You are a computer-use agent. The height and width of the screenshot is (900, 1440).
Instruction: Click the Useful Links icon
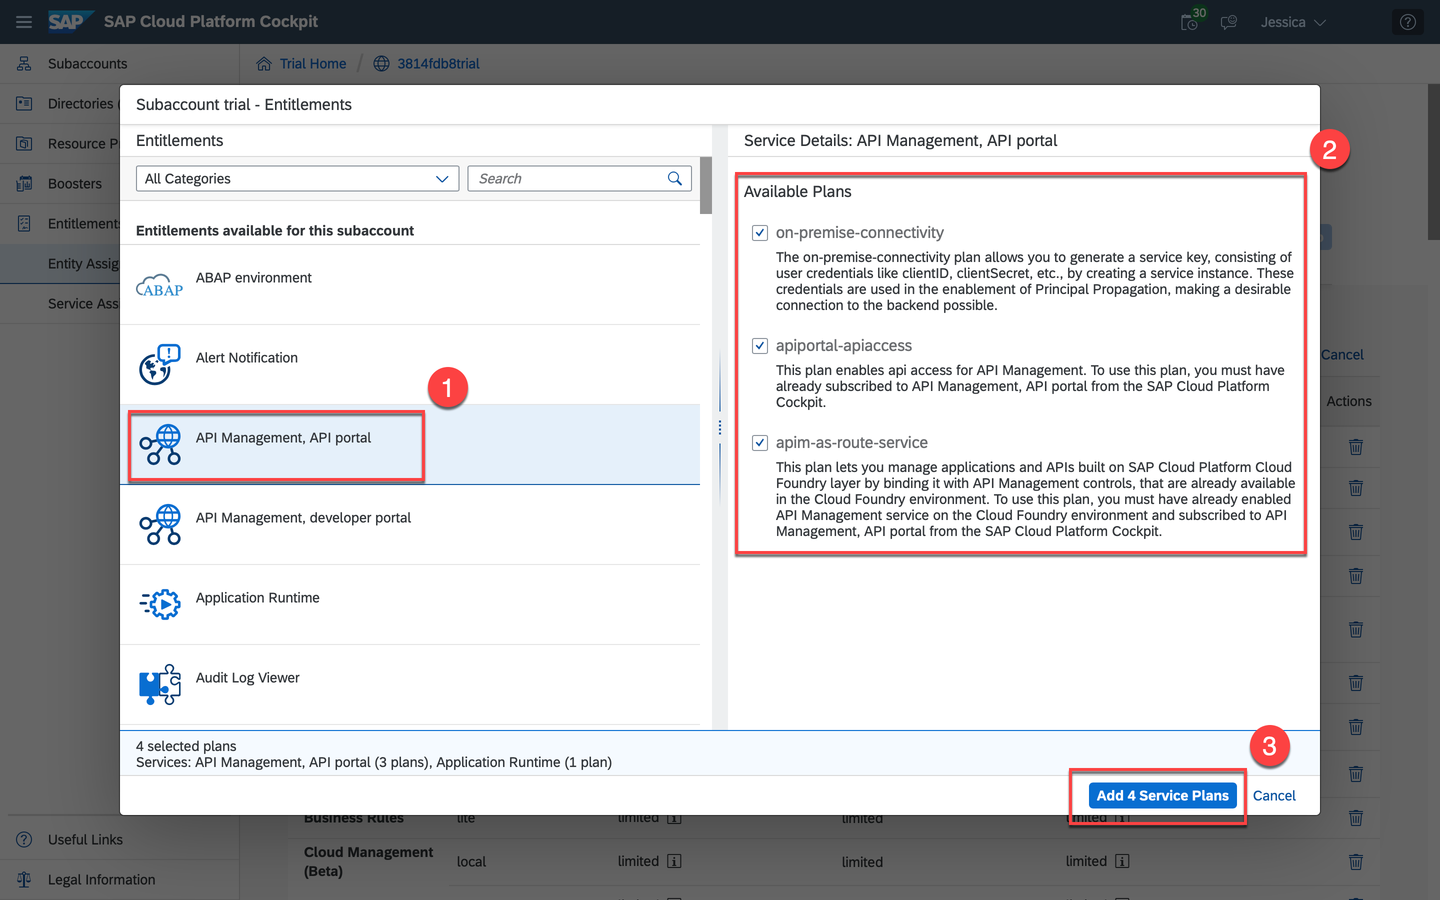[24, 839]
